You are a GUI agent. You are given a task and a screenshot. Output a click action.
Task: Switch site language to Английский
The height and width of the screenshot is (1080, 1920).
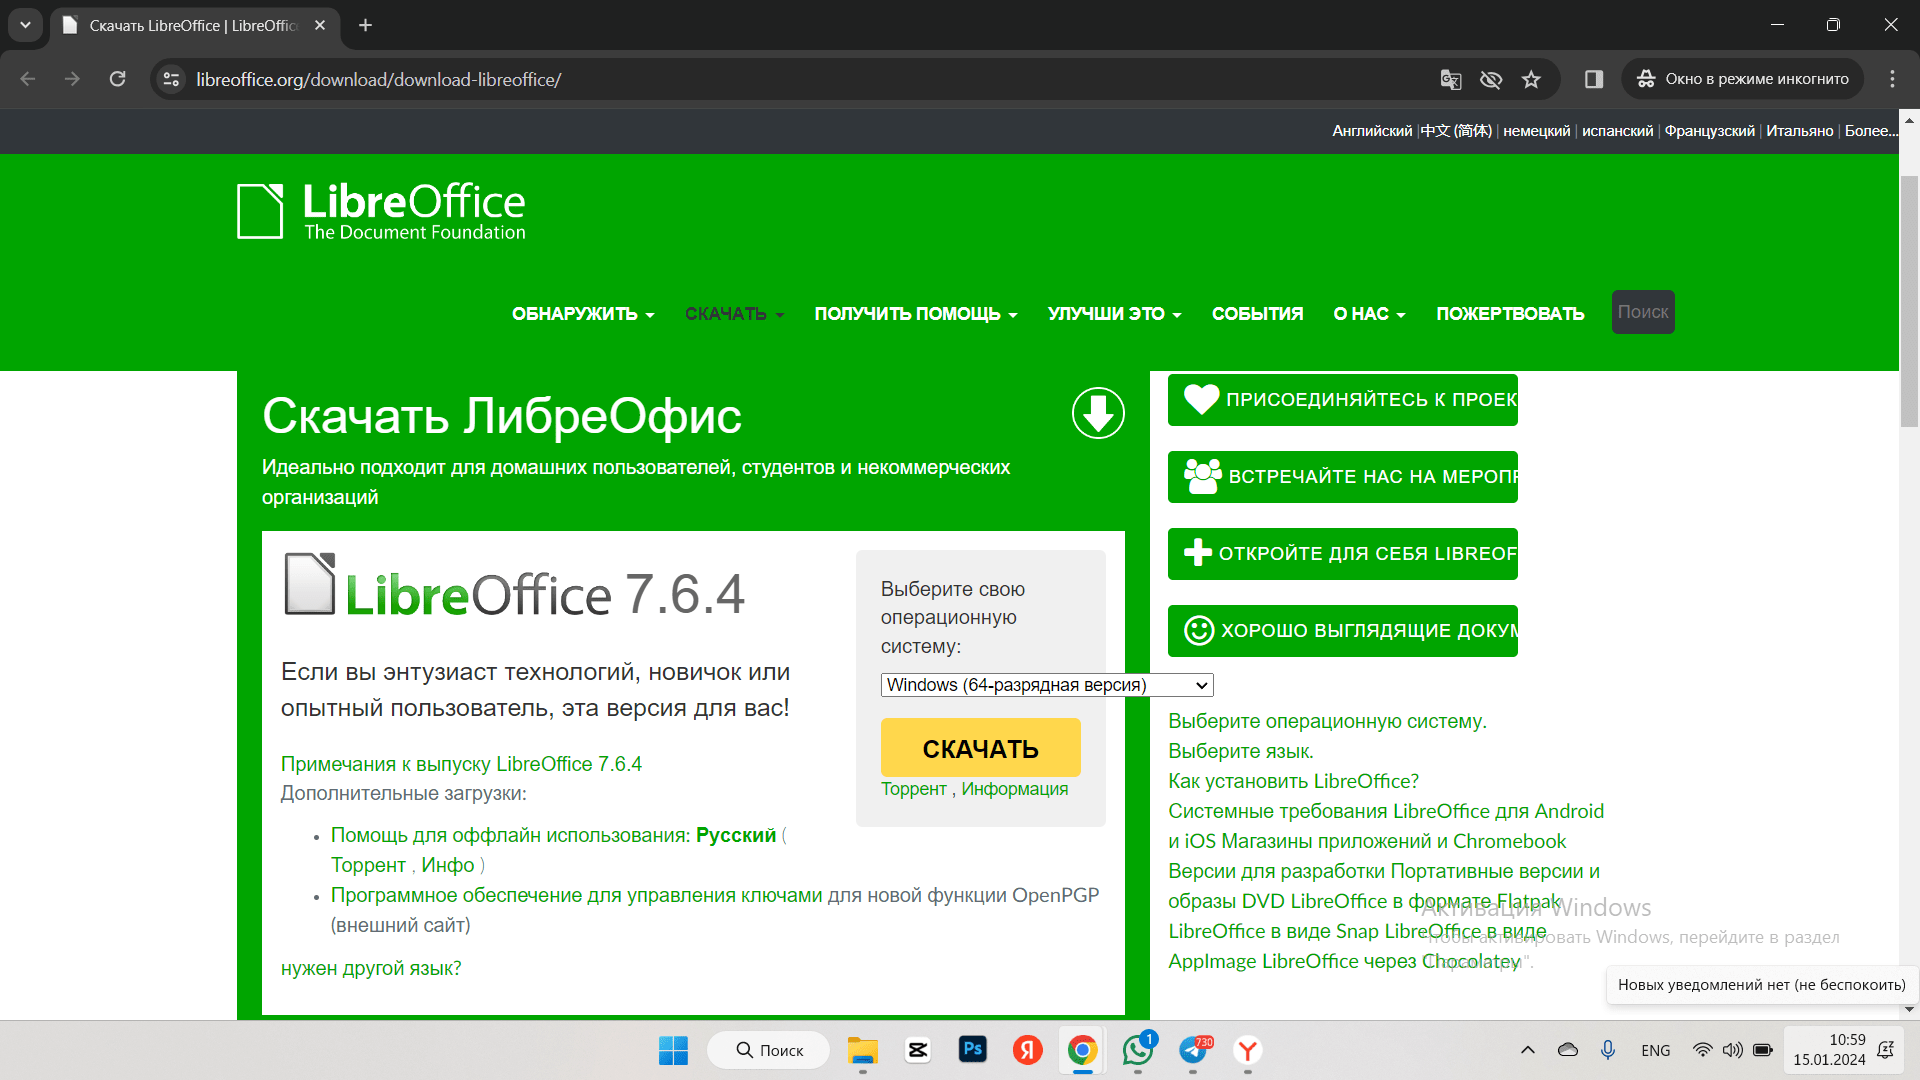[1371, 131]
